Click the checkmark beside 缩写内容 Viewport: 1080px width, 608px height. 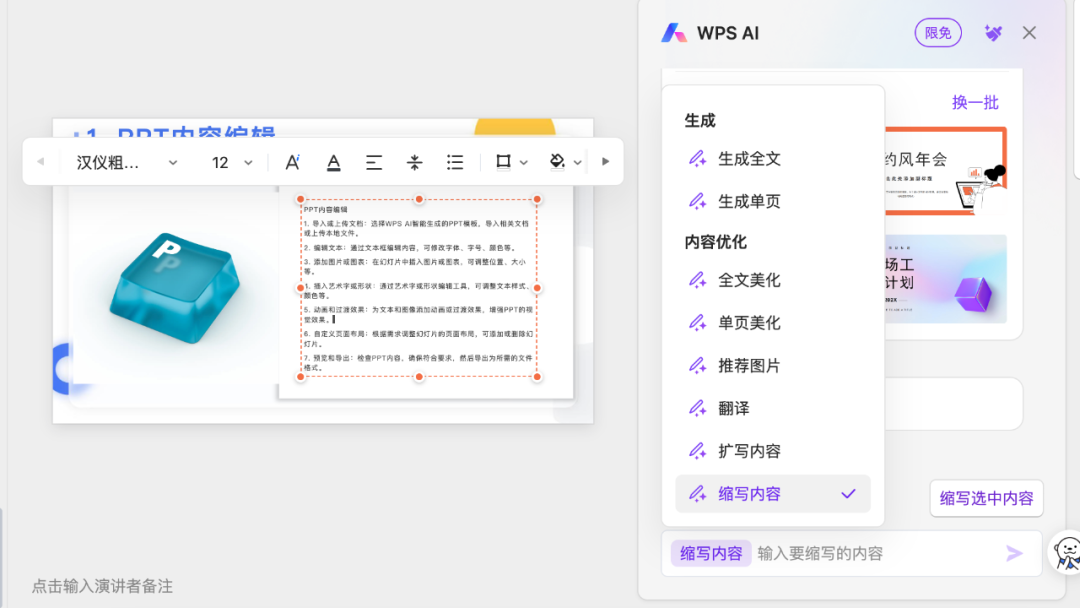[x=849, y=494]
